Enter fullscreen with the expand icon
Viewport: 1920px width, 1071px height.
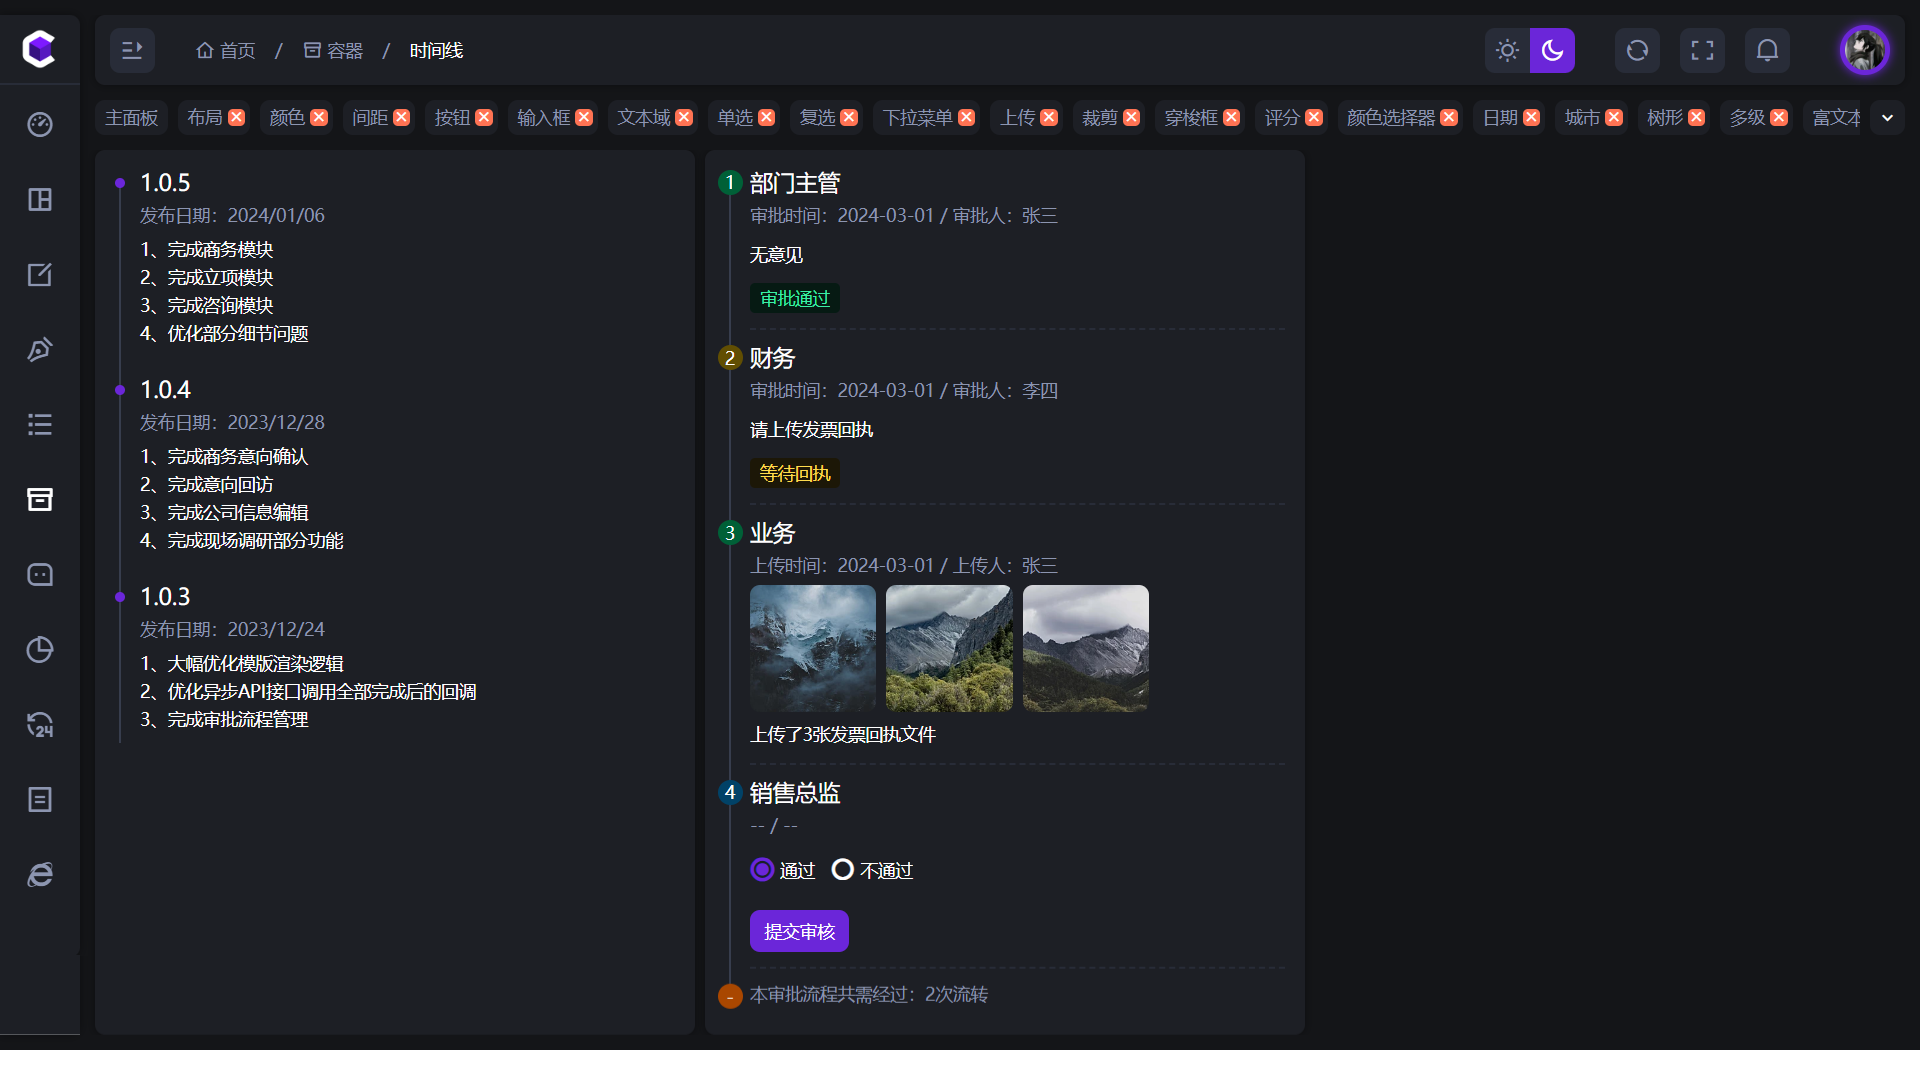1702,50
